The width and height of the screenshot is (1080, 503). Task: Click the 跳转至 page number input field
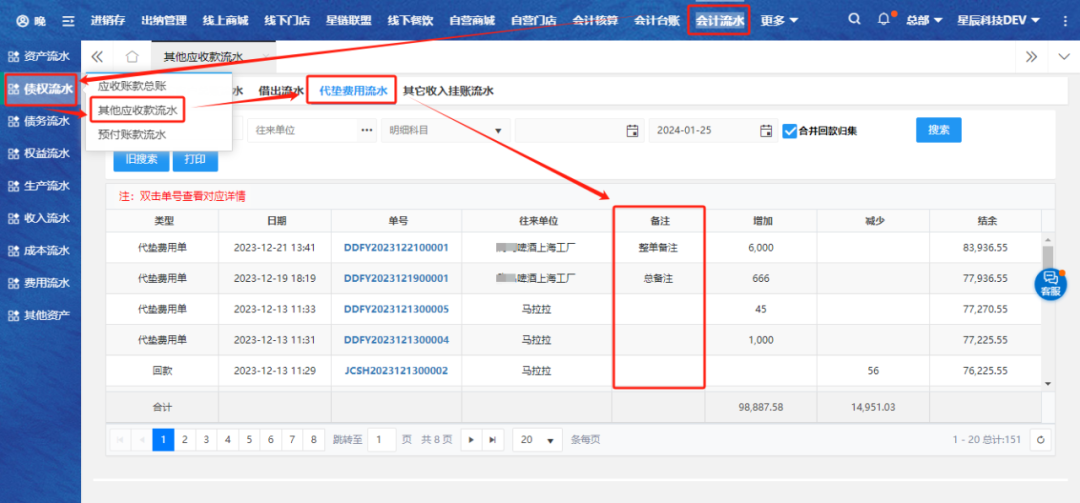click(x=381, y=439)
